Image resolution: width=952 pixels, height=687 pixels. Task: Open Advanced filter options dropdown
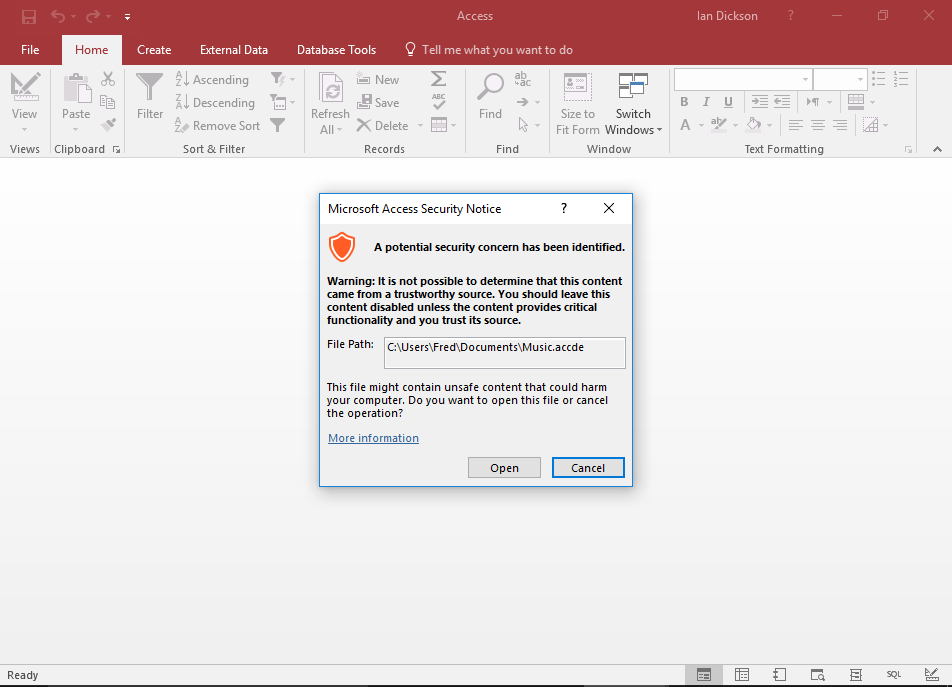click(282, 102)
